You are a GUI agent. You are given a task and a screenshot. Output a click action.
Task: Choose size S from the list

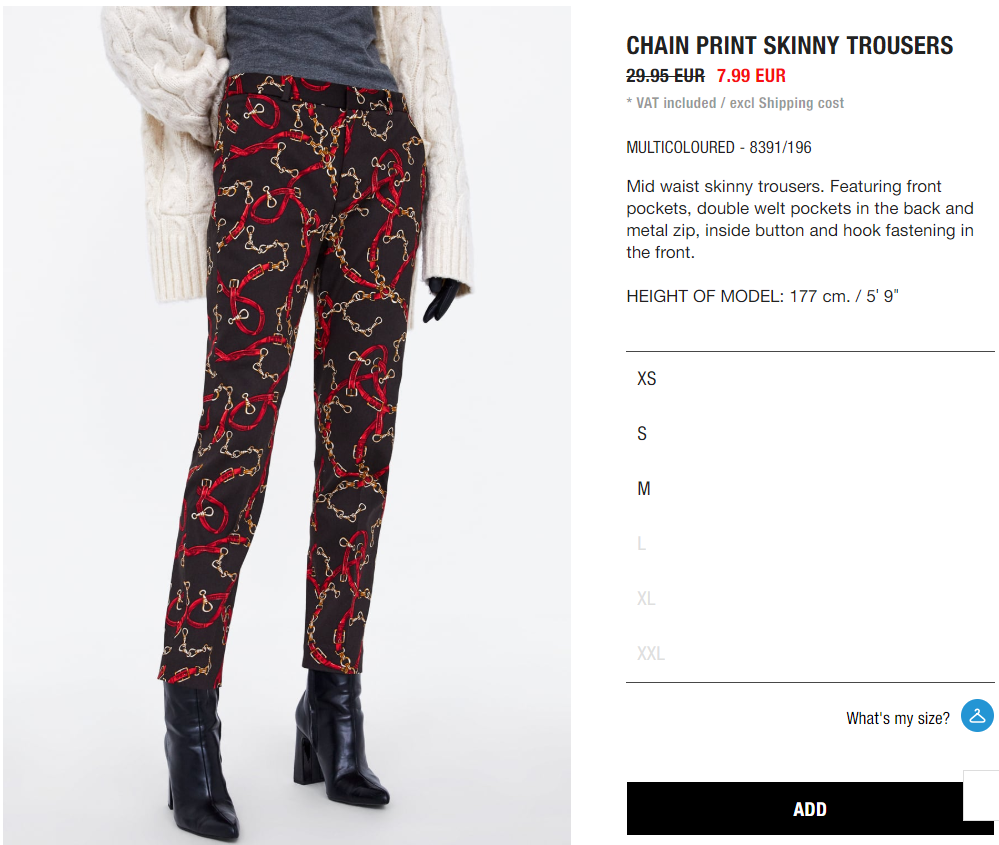point(810,433)
